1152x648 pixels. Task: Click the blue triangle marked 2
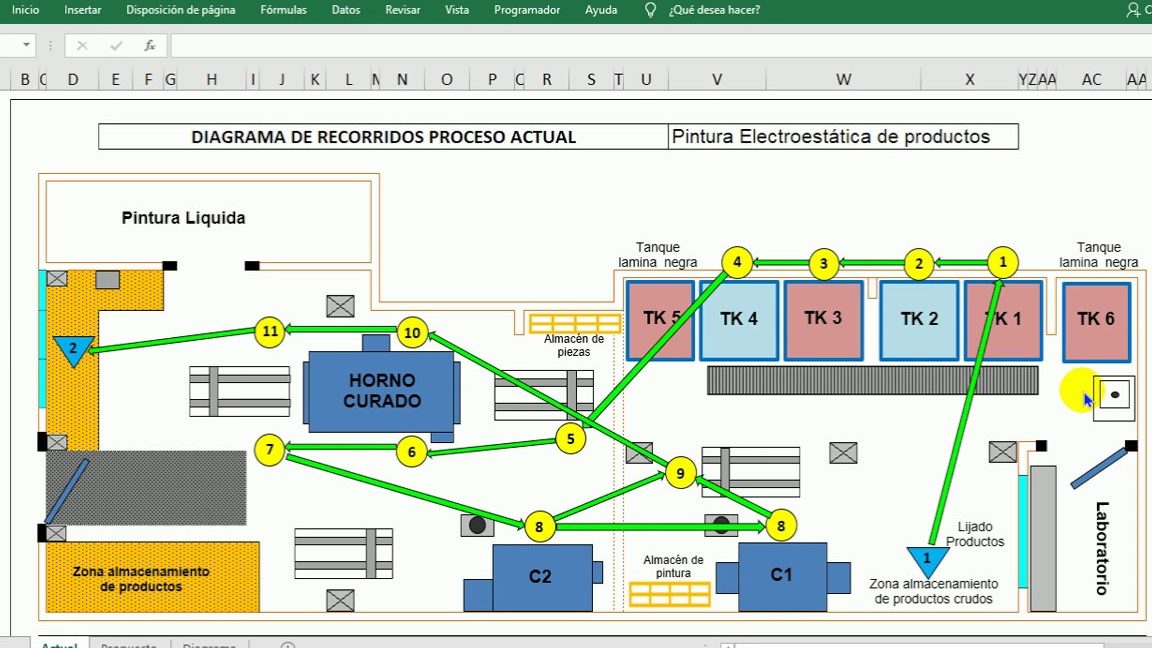pyautogui.click(x=72, y=349)
